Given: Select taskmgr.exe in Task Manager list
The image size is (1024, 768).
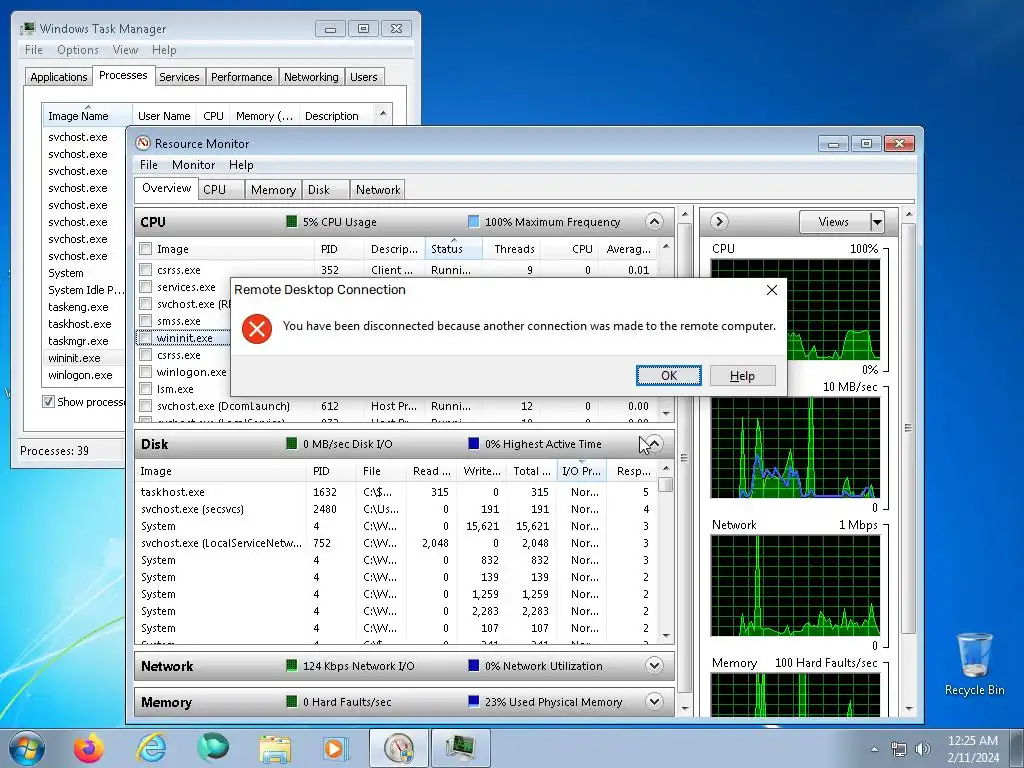Looking at the screenshot, I should (x=78, y=341).
